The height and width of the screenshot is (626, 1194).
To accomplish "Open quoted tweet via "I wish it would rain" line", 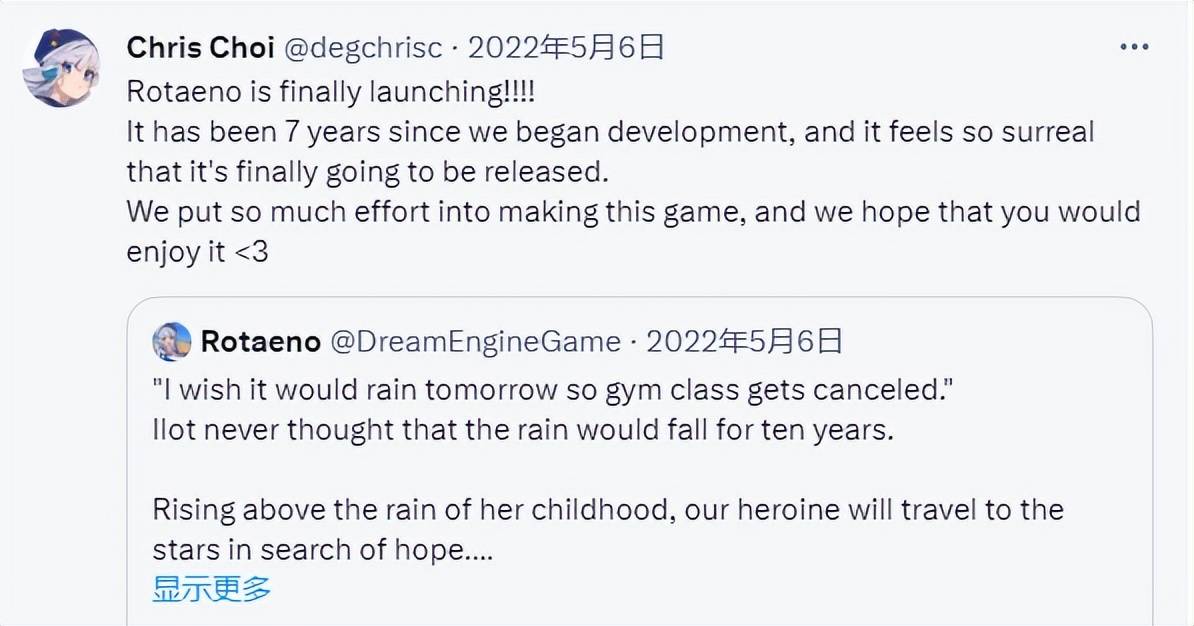I will coord(550,389).
